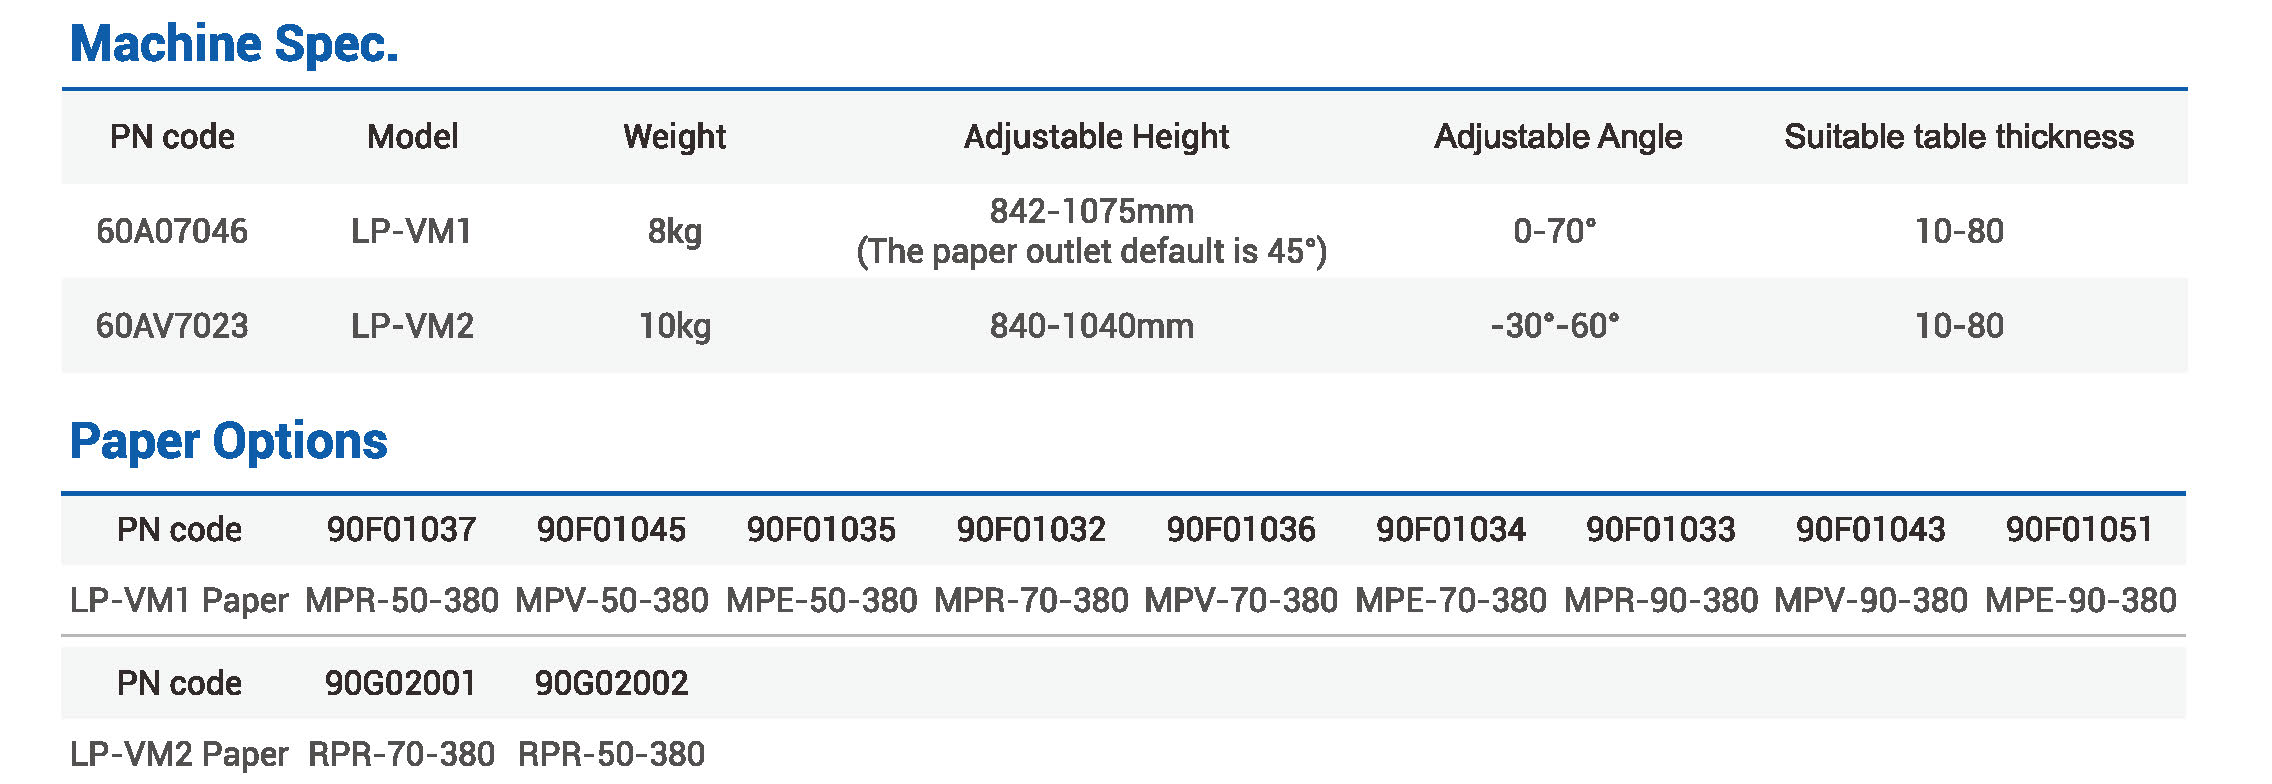Click the Suitable table thickness header

pyautogui.click(x=1958, y=137)
